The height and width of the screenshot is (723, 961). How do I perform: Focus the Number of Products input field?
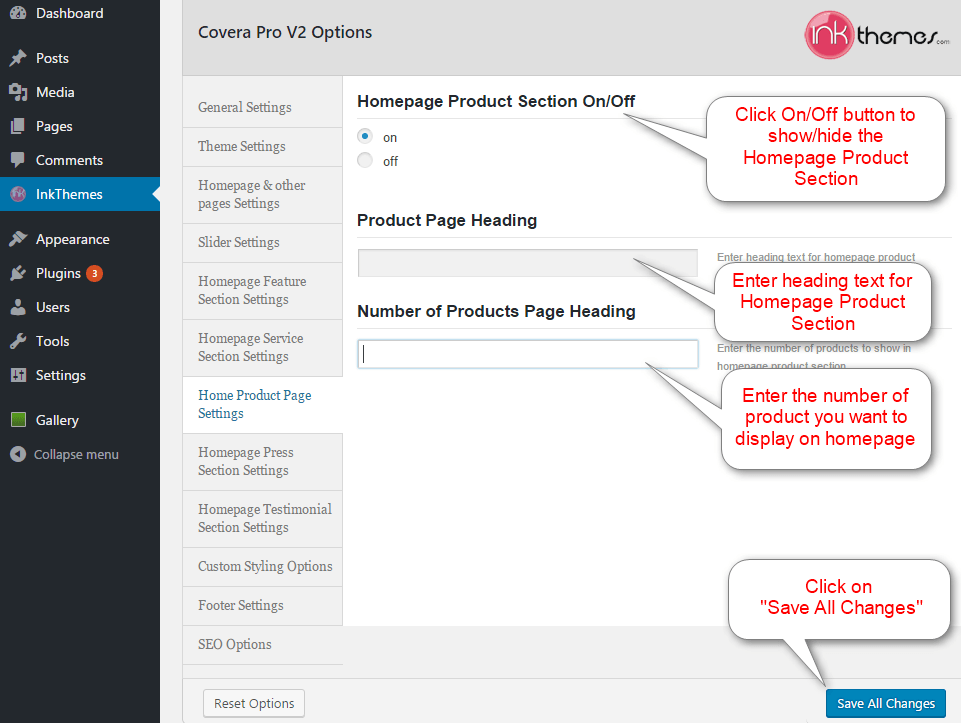point(528,354)
